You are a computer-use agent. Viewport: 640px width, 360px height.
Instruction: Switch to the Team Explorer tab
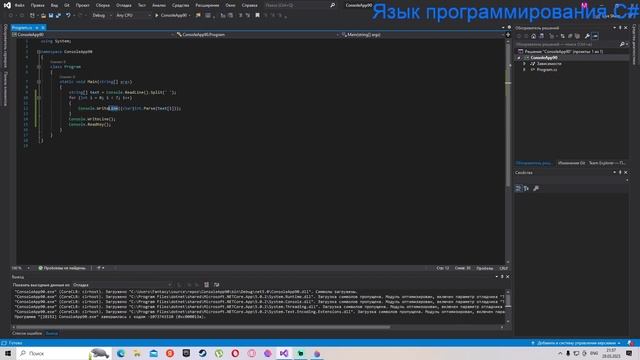pos(607,163)
